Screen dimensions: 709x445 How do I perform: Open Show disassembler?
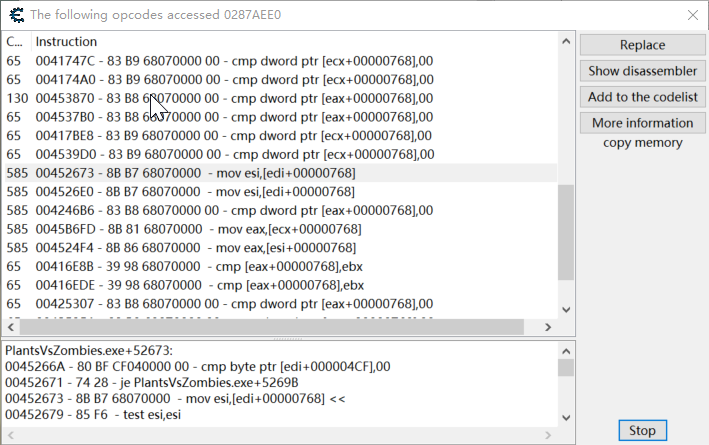point(642,71)
